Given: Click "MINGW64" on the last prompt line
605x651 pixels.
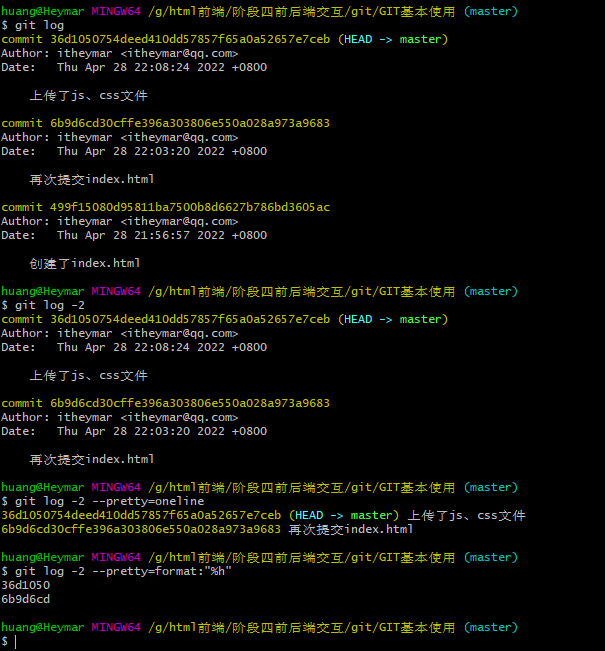Looking at the screenshot, I should 116,627.
